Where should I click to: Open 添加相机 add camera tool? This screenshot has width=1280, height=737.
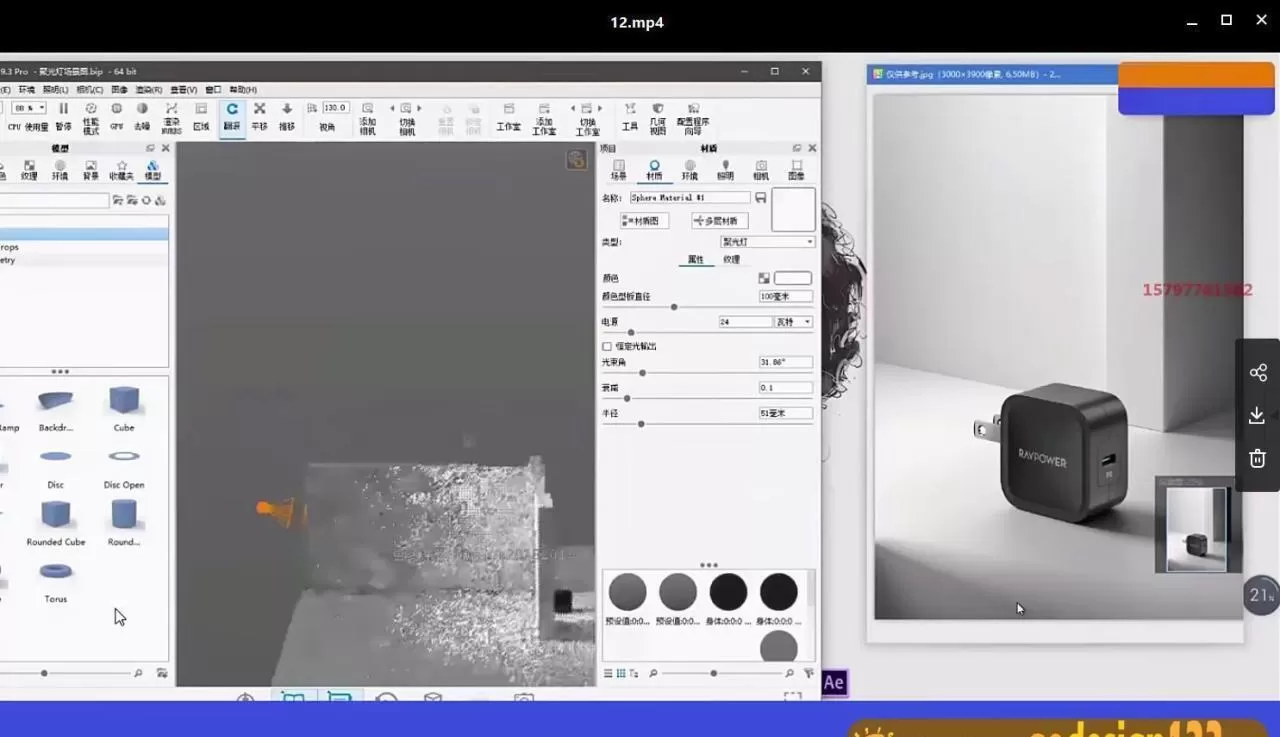click(367, 117)
